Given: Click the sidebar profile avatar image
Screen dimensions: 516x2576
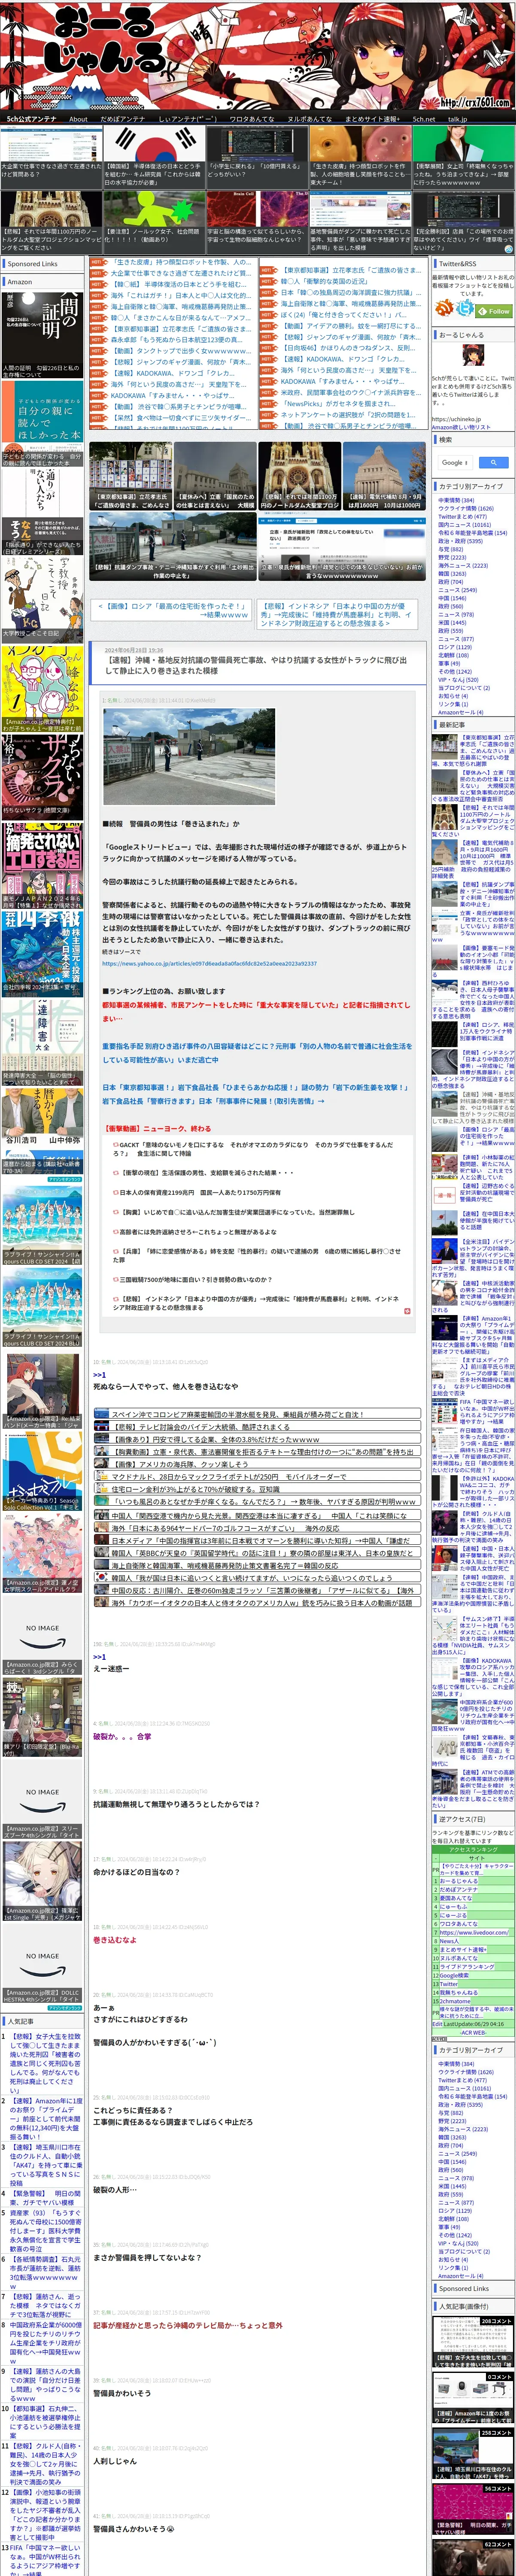Looking at the screenshot, I should pos(472,356).
